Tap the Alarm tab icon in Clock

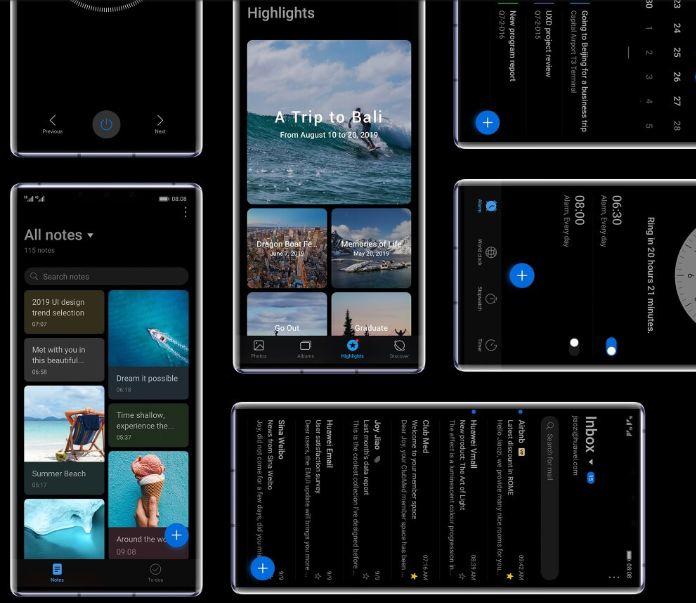490,206
